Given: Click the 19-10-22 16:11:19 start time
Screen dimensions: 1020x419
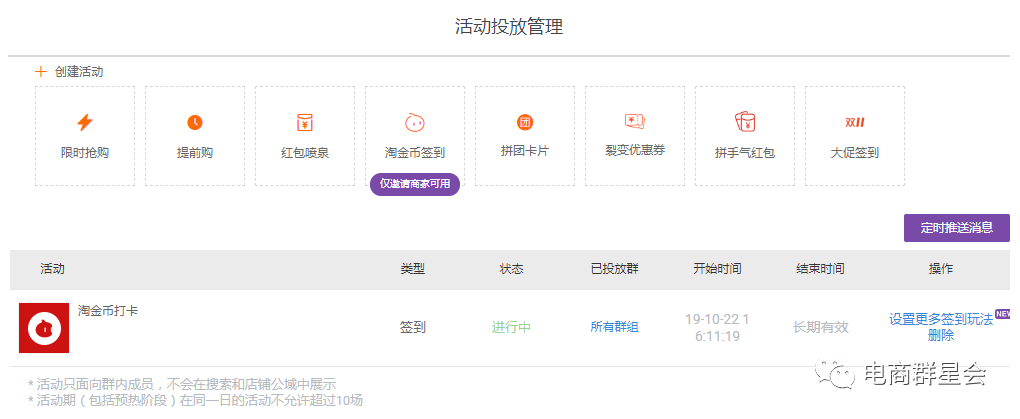Looking at the screenshot, I should [x=717, y=328].
